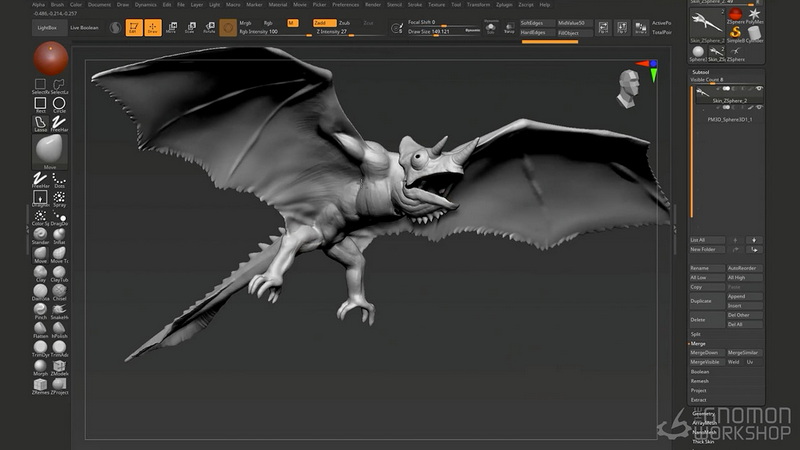Open the Alpha menu

[38, 5]
